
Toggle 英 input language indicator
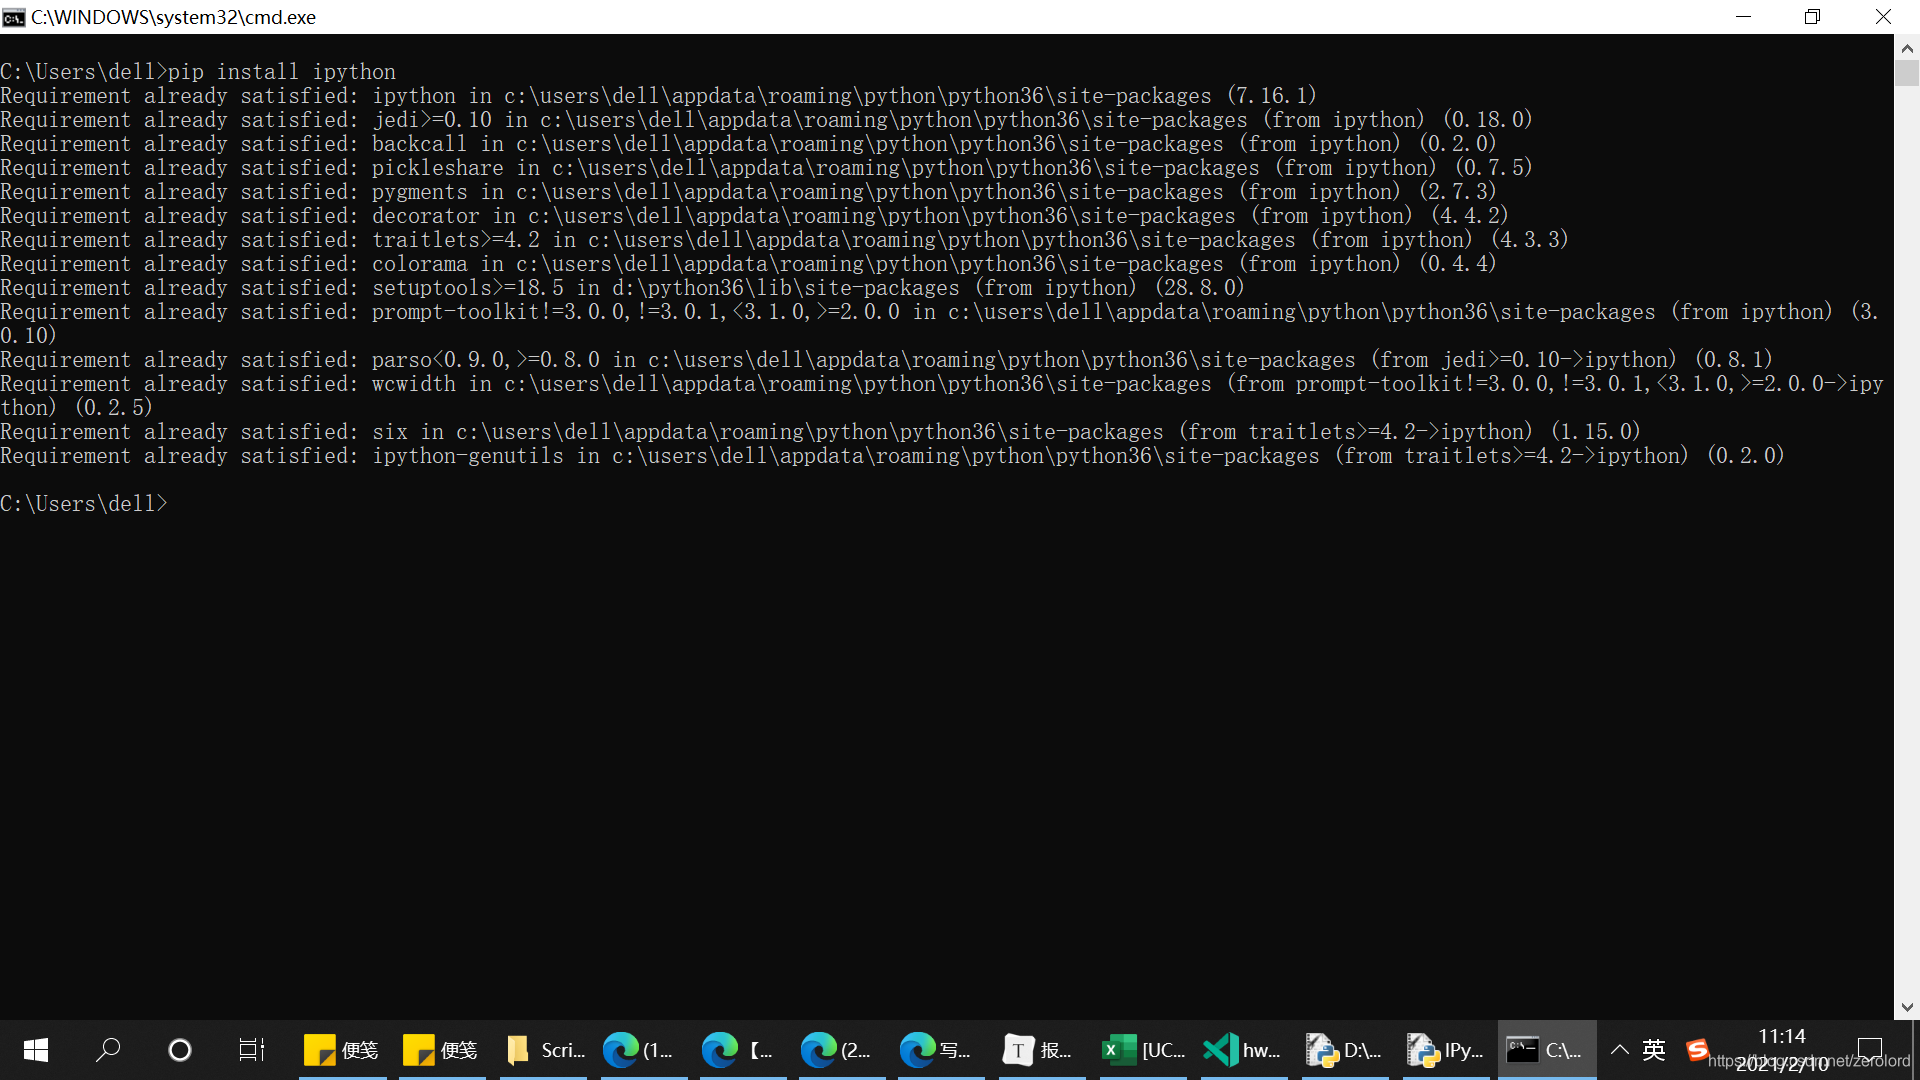click(x=1654, y=1050)
